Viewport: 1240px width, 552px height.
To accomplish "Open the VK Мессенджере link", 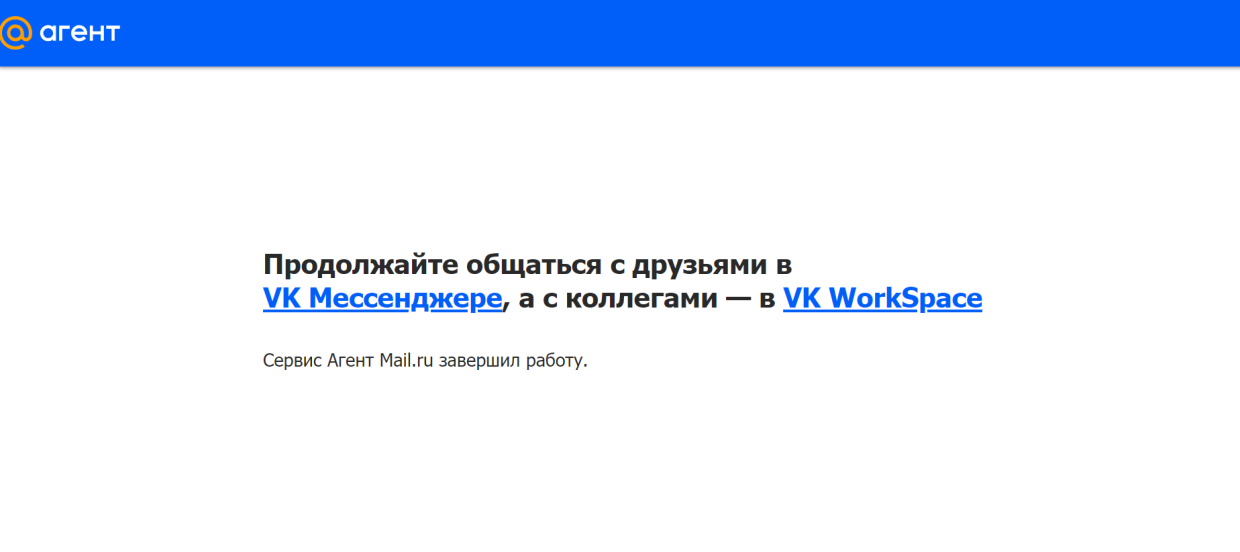I will (x=382, y=298).
